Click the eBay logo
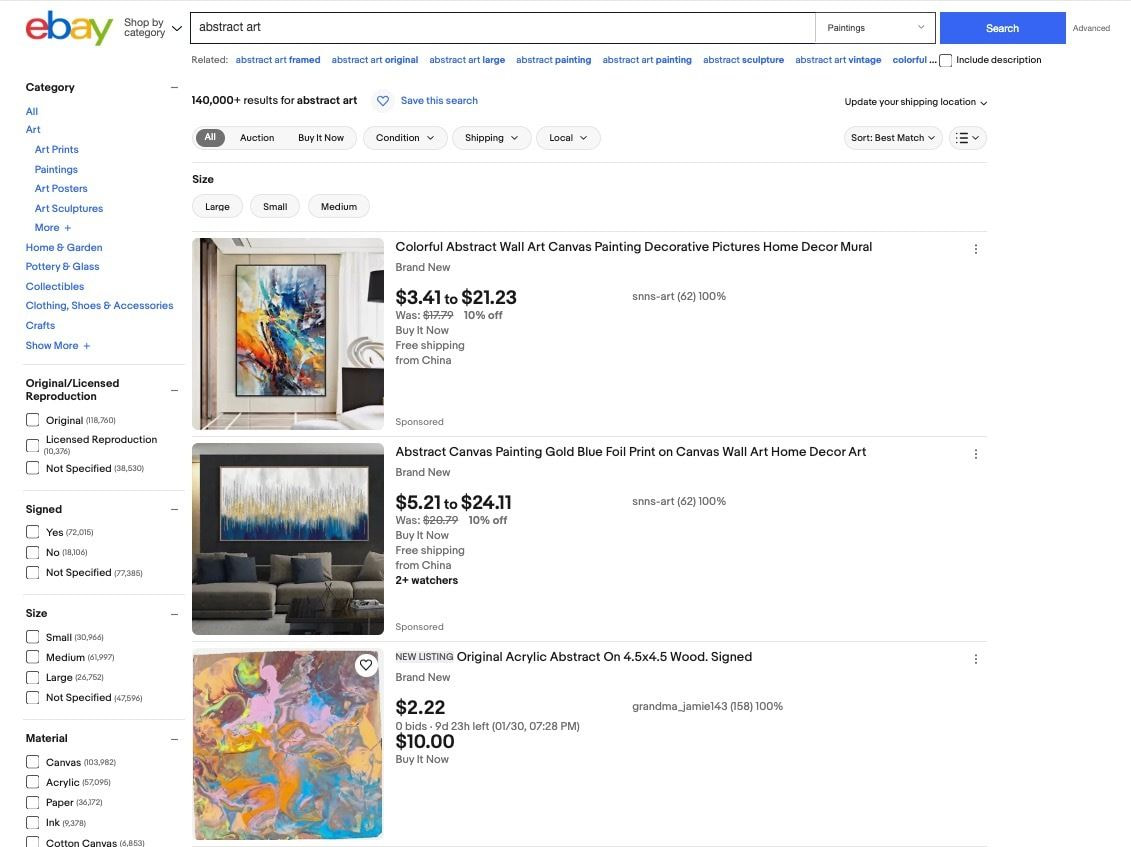The width and height of the screenshot is (1131, 847). [68, 28]
